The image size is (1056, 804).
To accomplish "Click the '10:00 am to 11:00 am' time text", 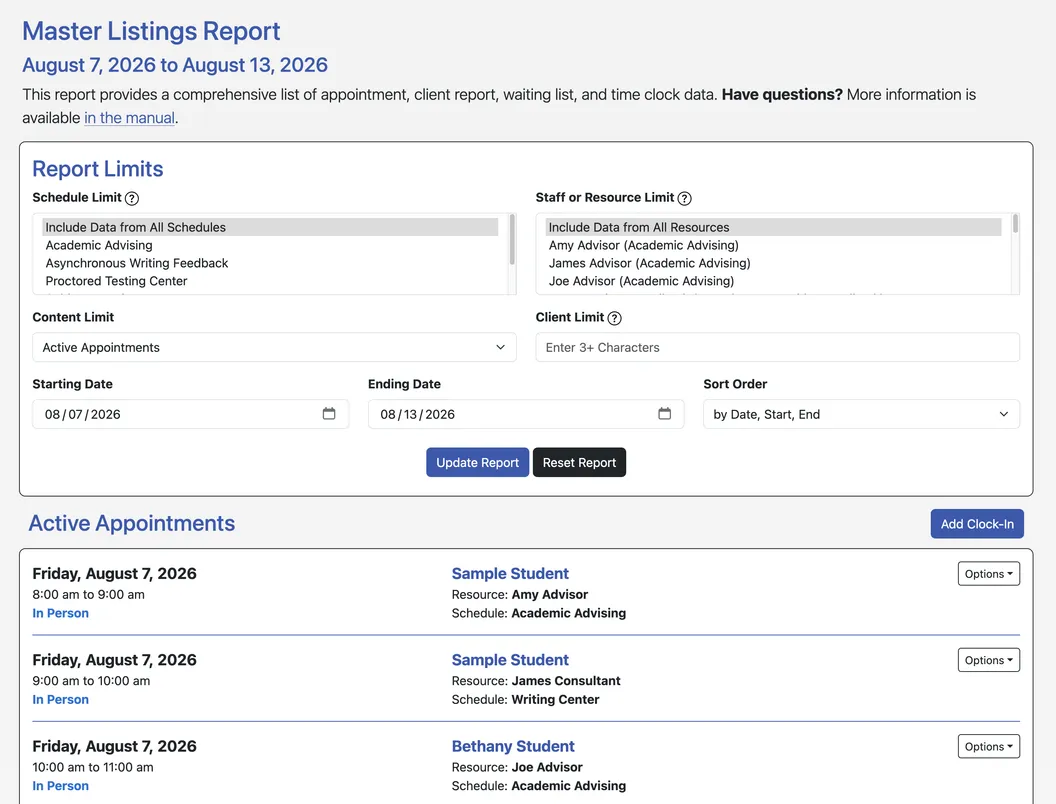I will pos(93,767).
